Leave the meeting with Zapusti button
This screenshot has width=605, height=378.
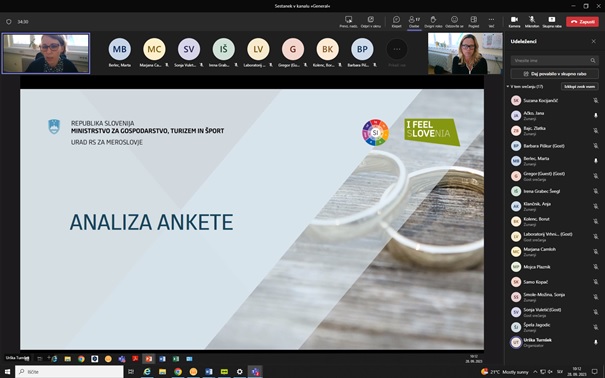tap(582, 22)
